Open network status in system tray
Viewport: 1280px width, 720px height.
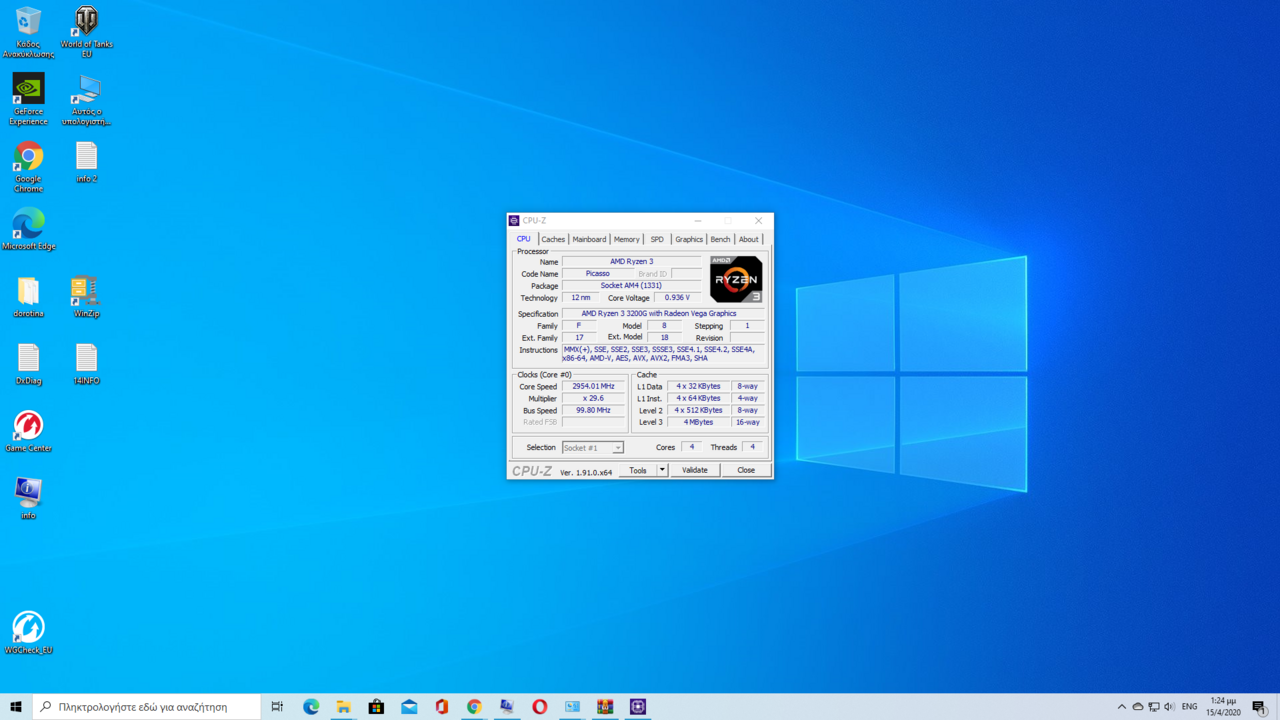(x=1153, y=707)
